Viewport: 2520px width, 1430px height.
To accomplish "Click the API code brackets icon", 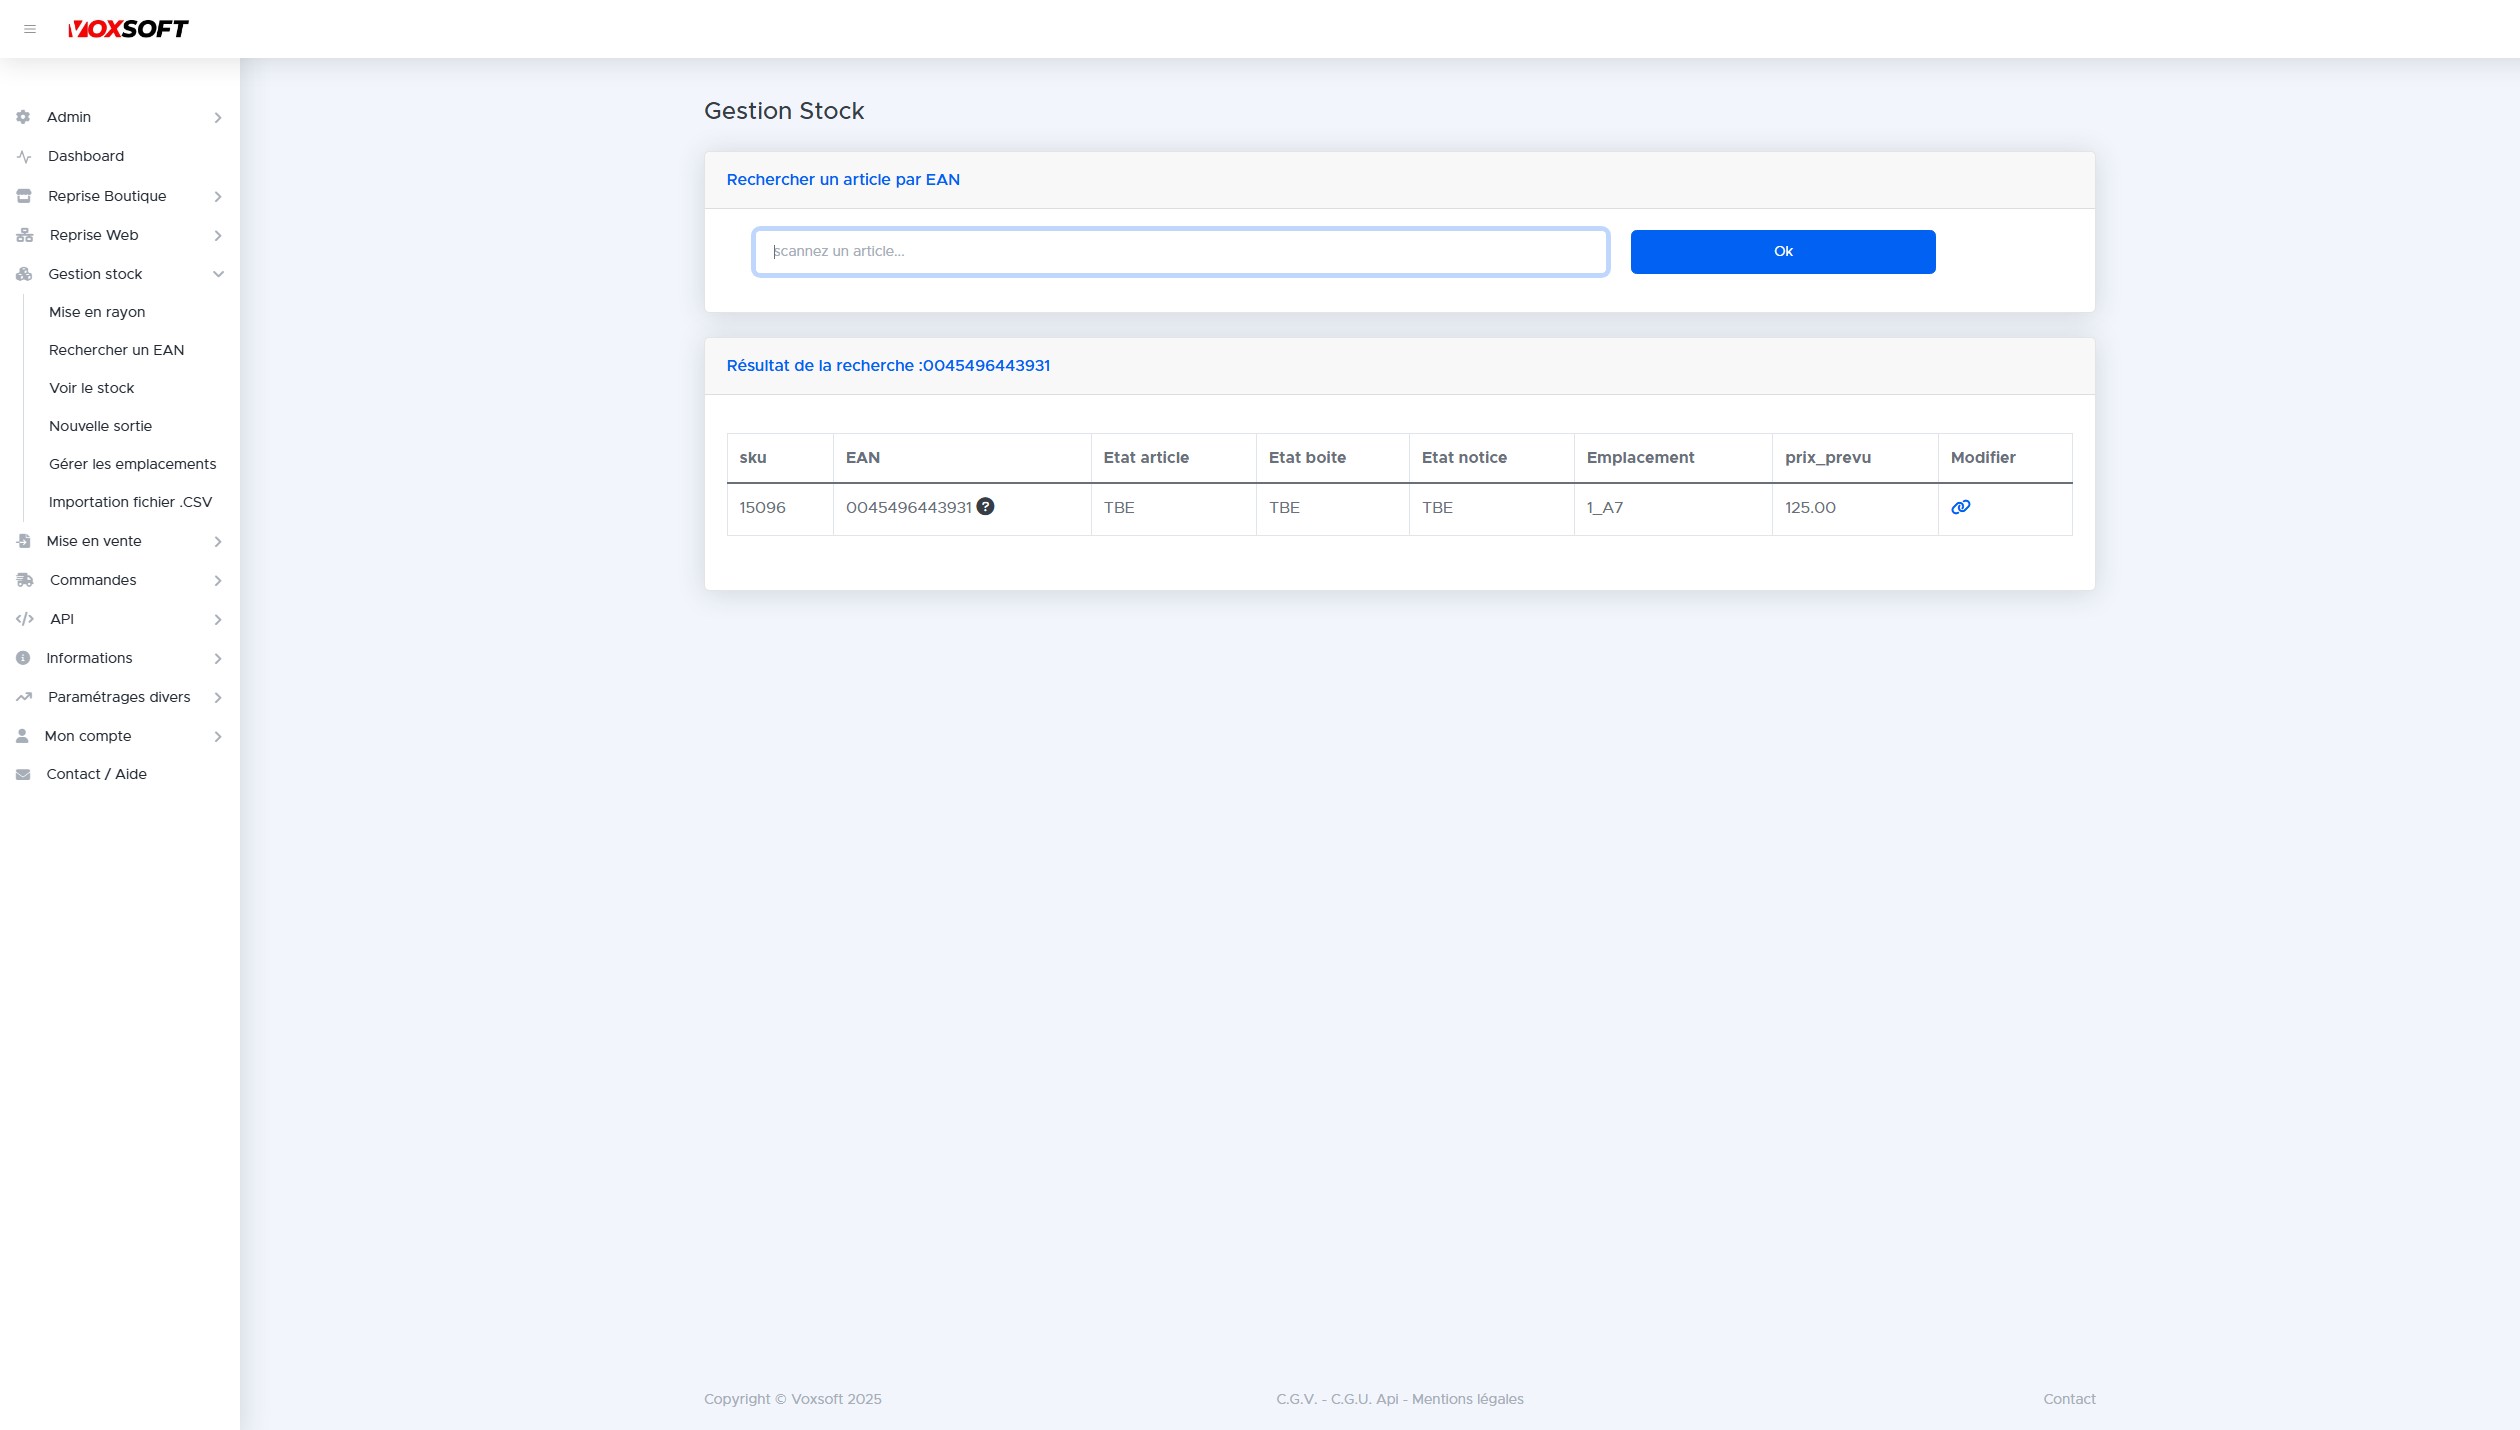I will (x=25, y=619).
